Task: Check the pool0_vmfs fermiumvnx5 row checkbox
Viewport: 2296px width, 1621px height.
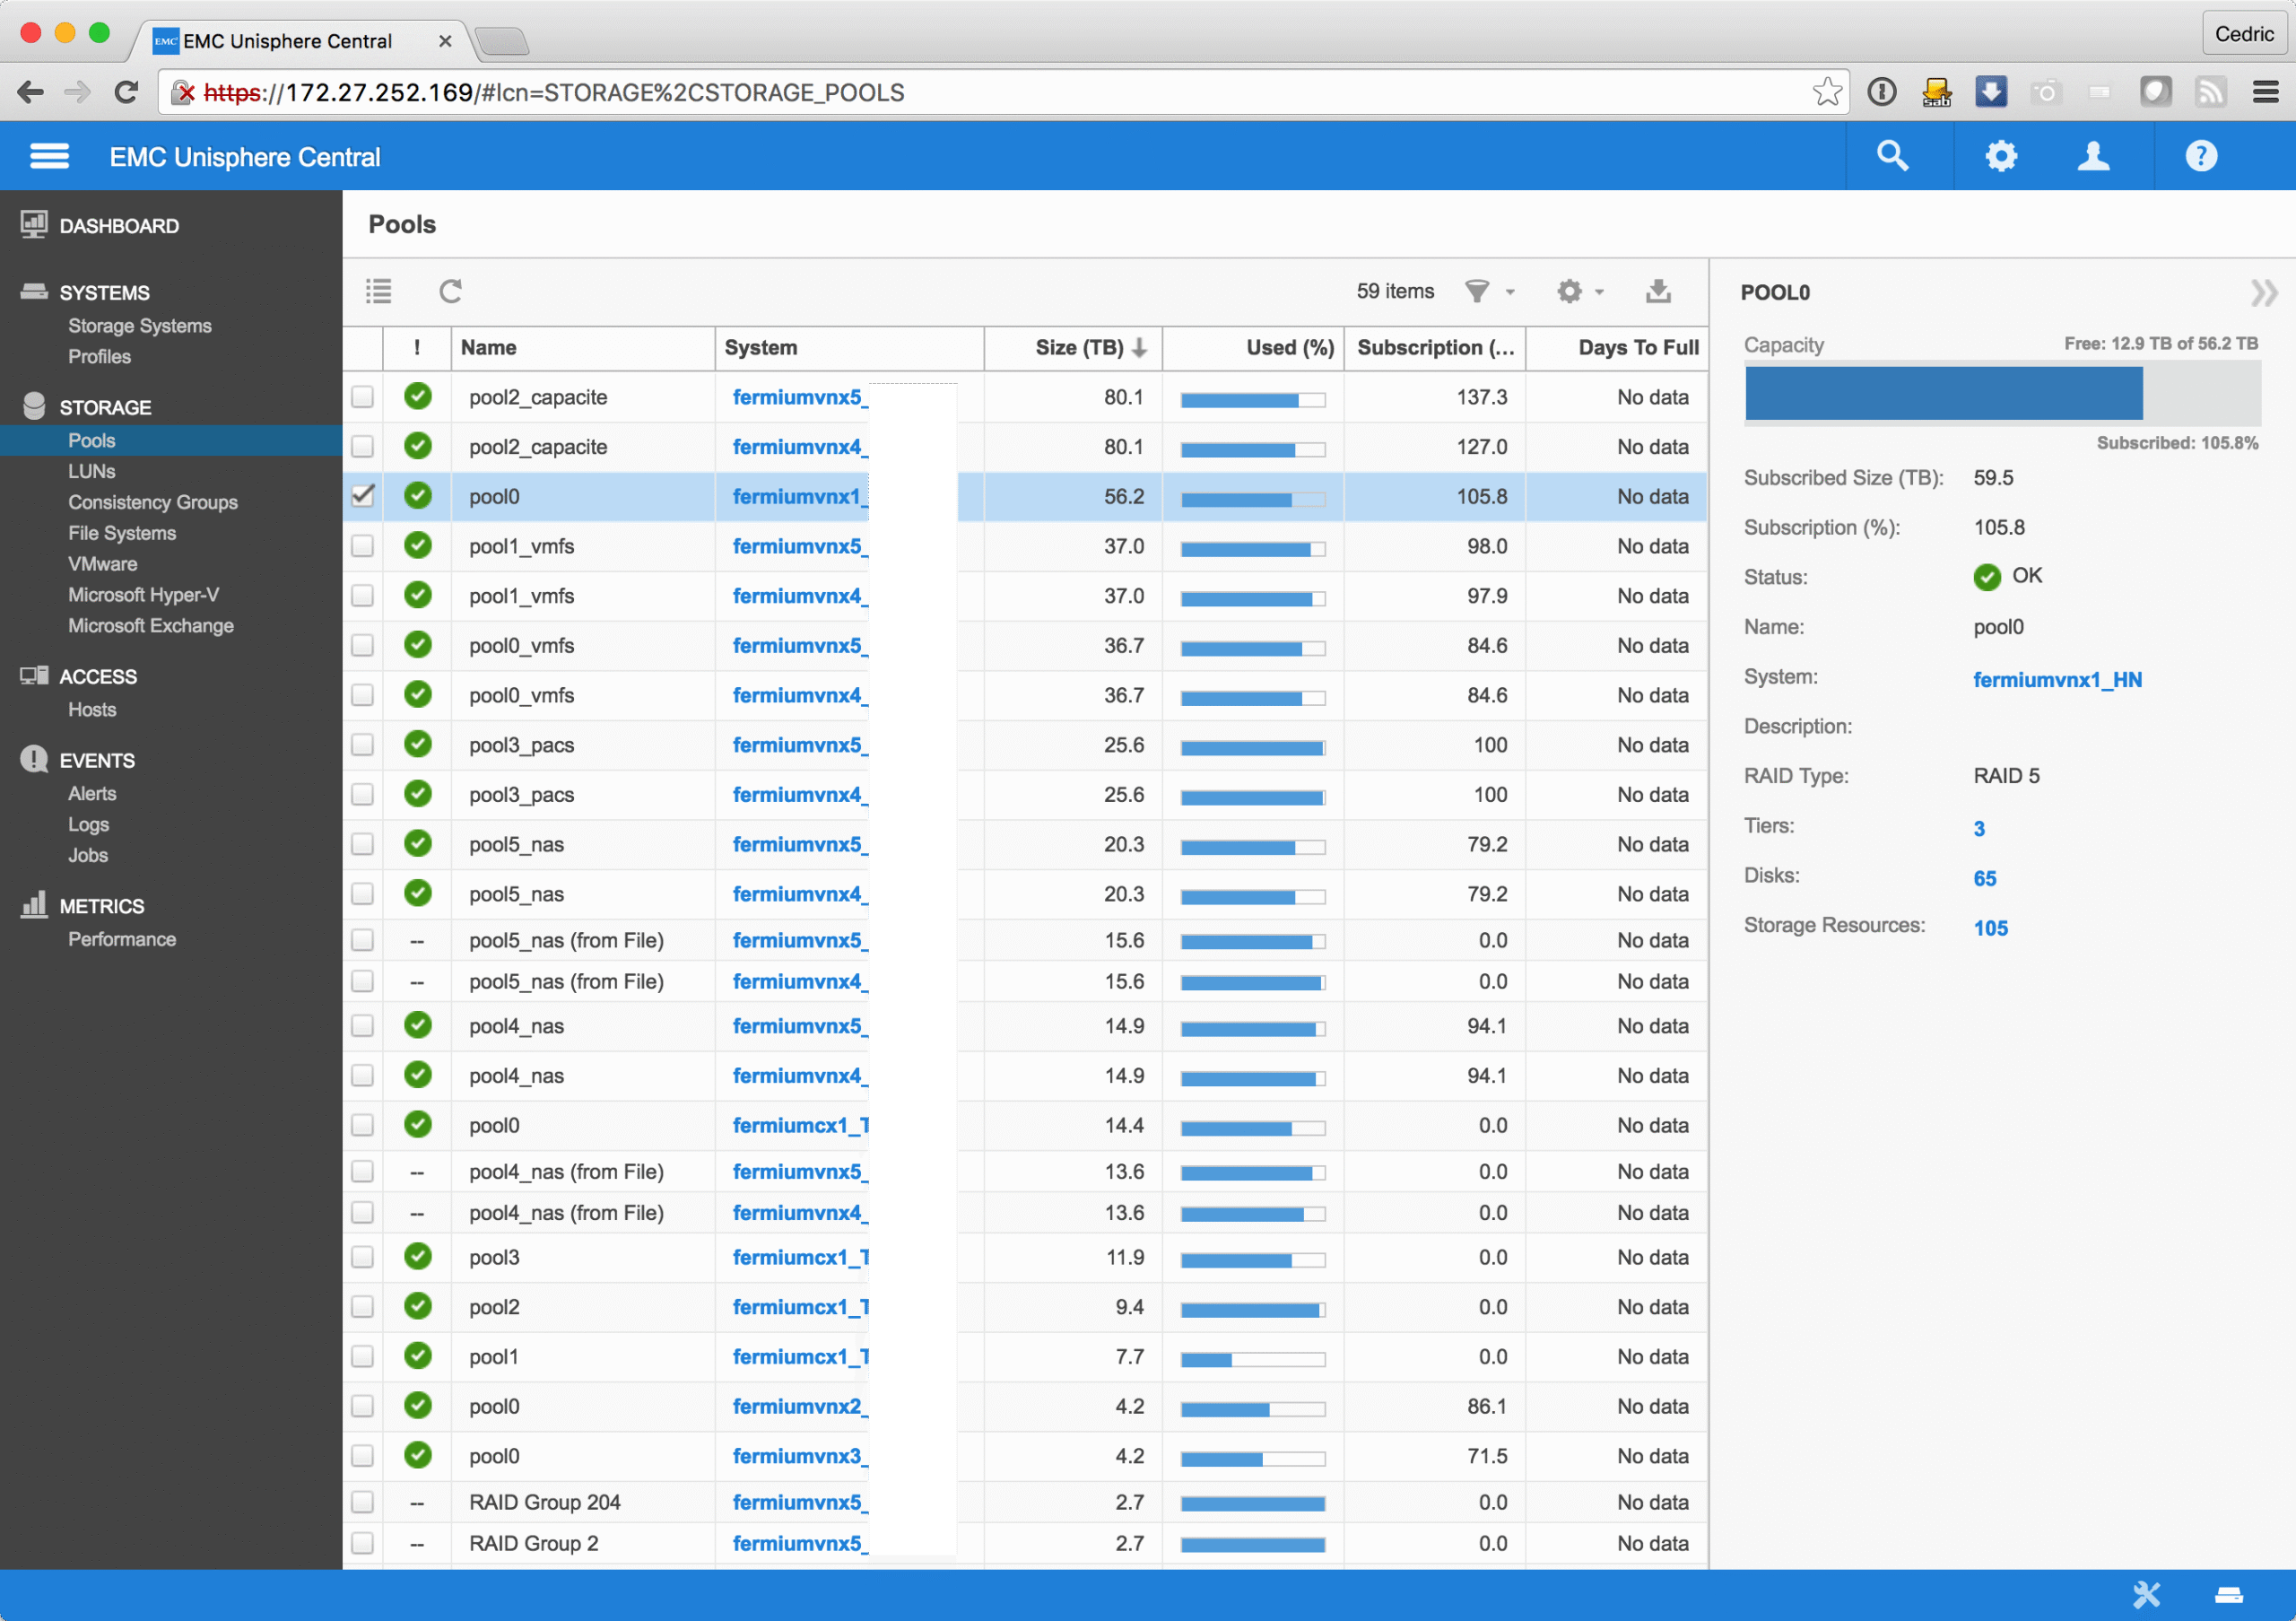Action: (362, 646)
